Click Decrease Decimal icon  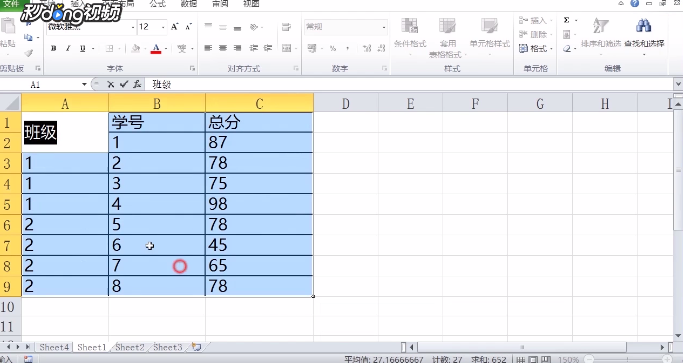381,48
